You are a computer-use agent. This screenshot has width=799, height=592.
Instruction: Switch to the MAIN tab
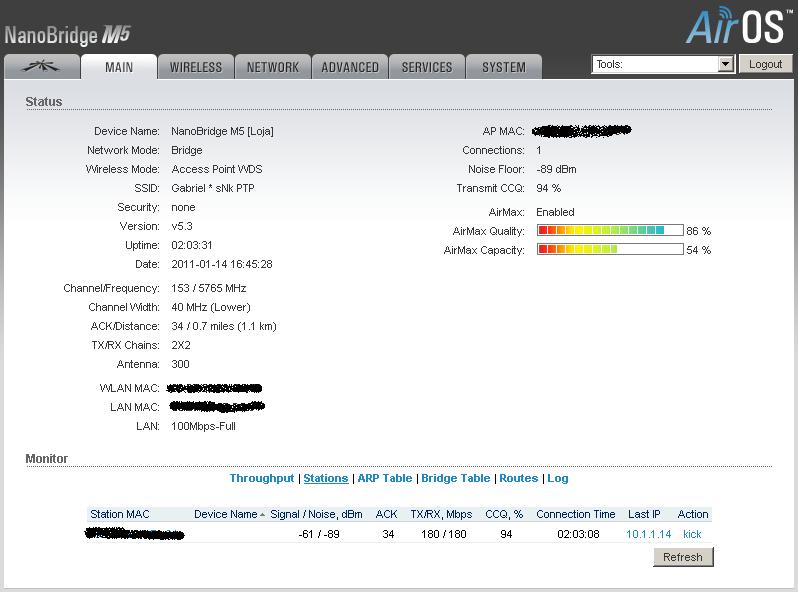click(119, 67)
